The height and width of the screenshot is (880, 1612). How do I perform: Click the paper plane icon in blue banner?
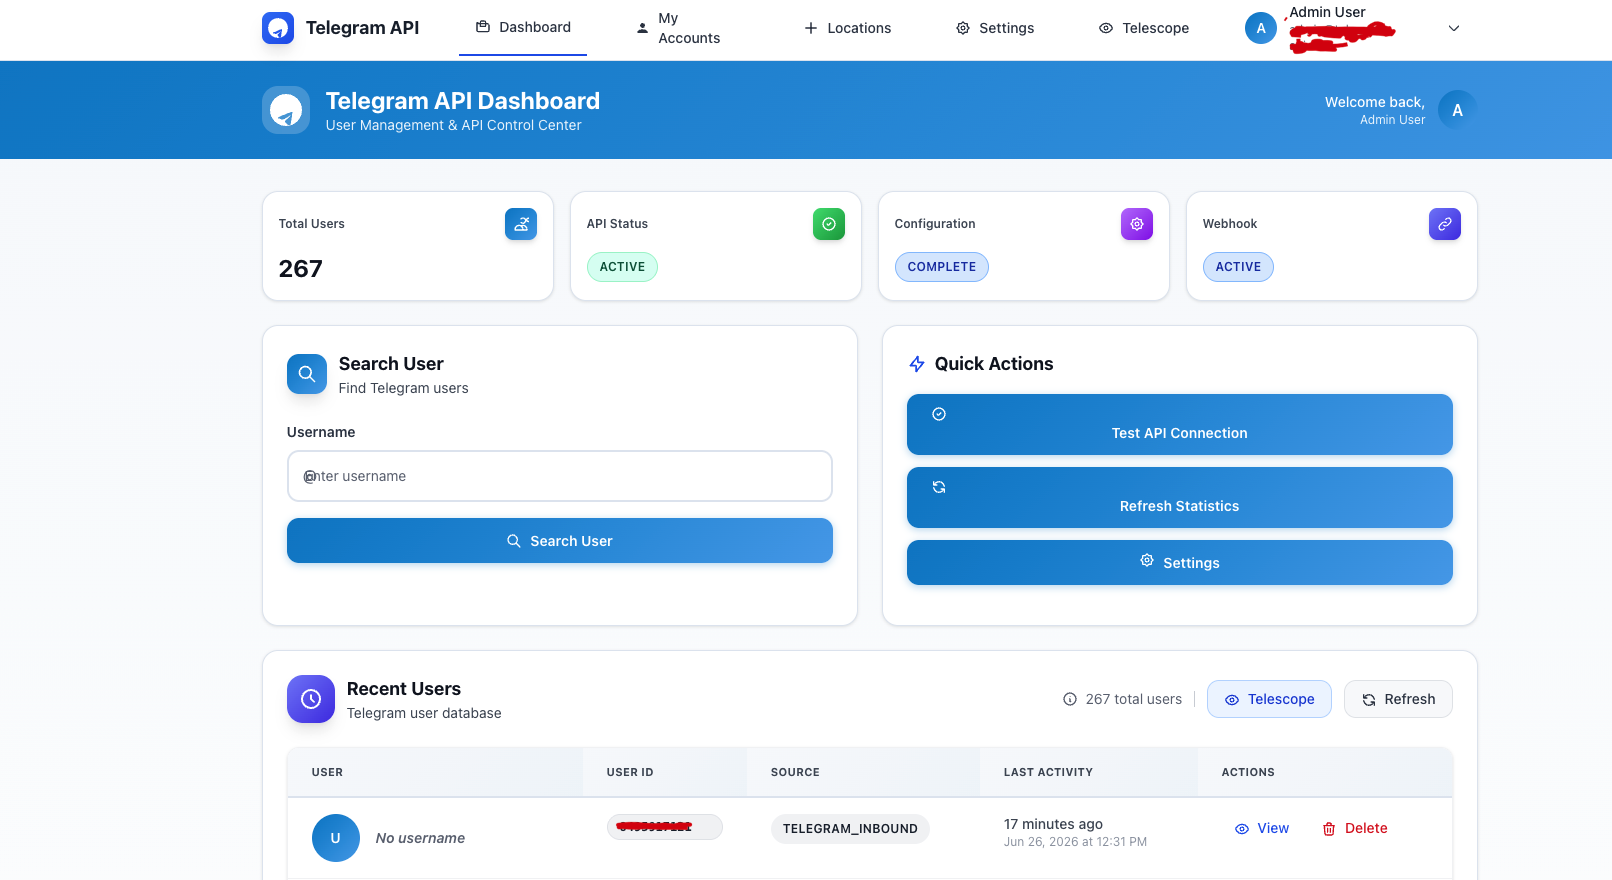pyautogui.click(x=286, y=110)
